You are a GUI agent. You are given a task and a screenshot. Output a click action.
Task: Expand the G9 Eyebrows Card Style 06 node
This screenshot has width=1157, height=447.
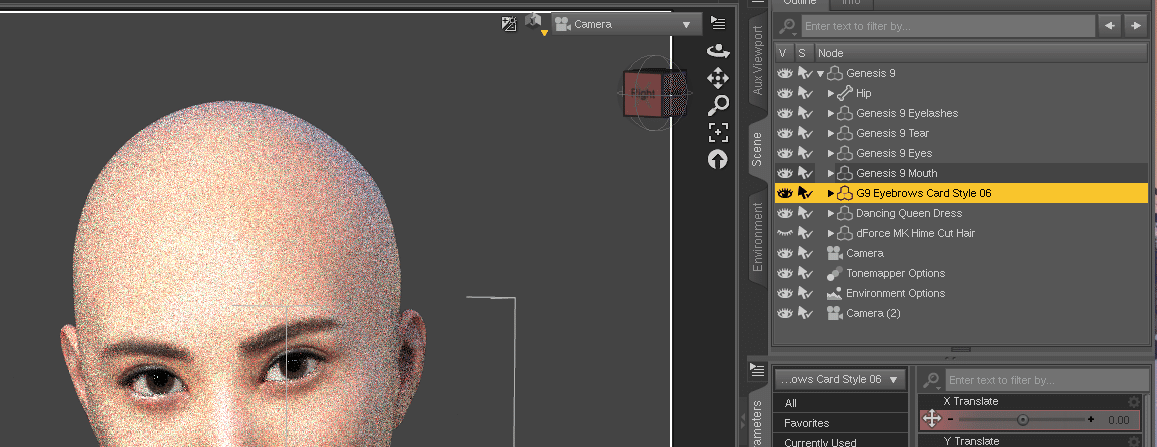pos(831,193)
